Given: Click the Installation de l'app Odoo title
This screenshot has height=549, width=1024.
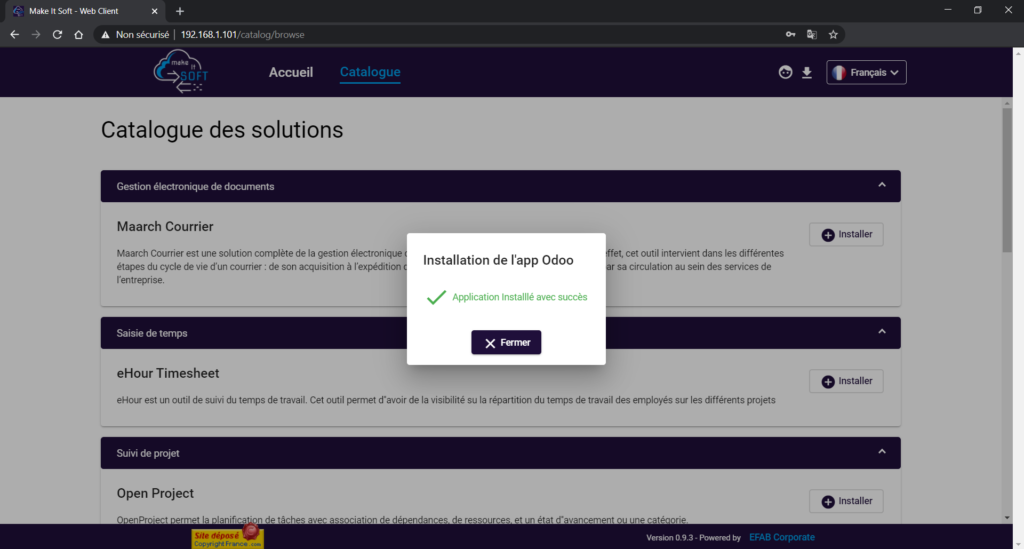Looking at the screenshot, I should point(498,260).
